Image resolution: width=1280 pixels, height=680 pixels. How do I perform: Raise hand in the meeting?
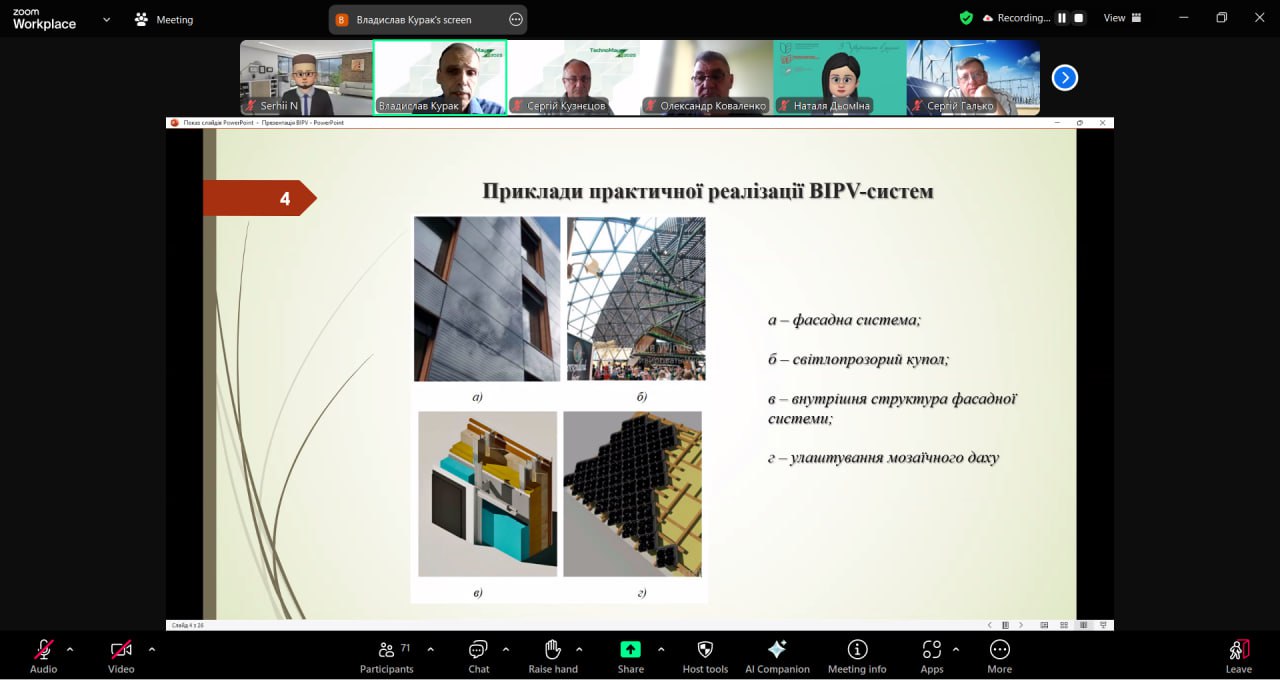pos(553,655)
